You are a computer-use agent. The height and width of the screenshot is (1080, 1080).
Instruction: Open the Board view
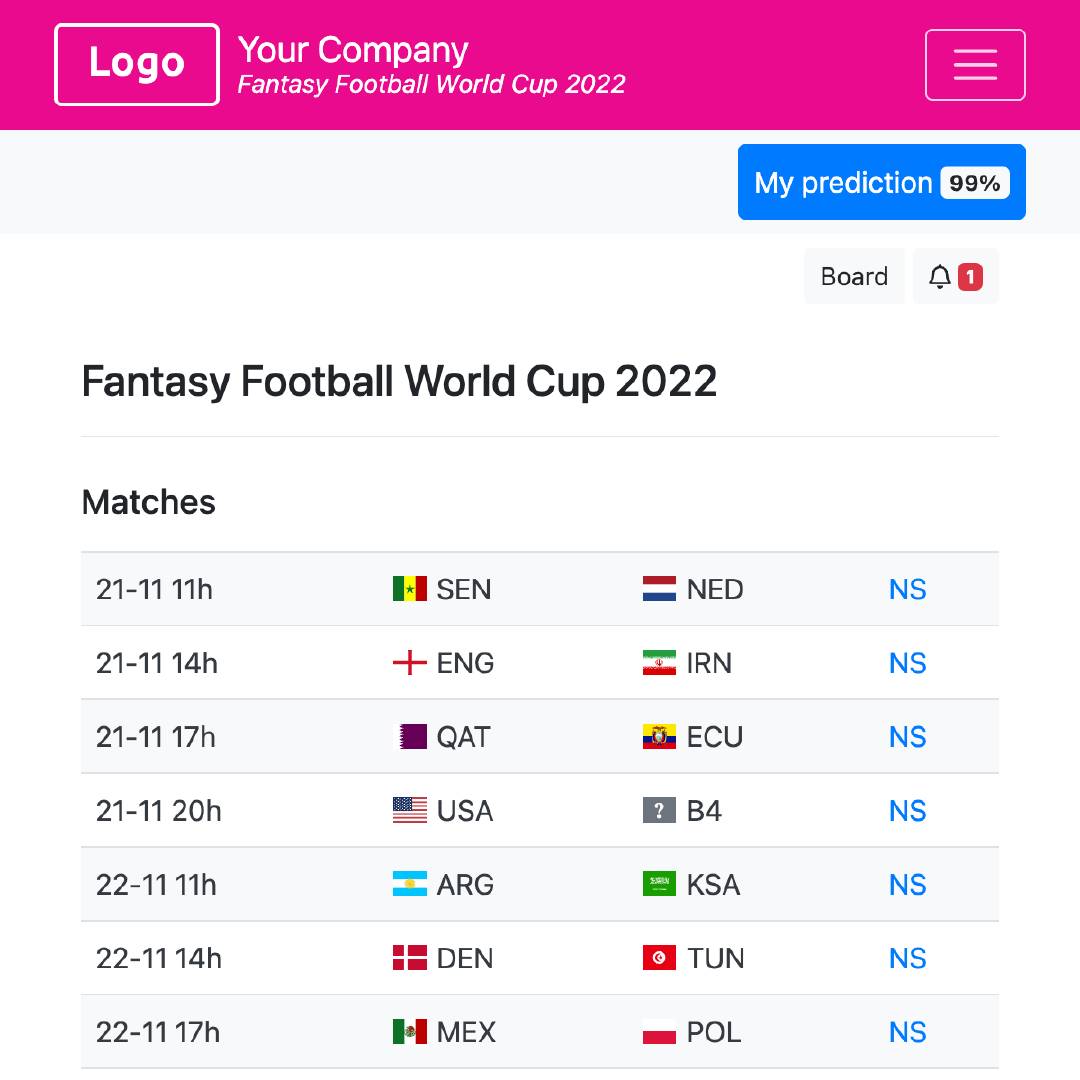pos(854,276)
